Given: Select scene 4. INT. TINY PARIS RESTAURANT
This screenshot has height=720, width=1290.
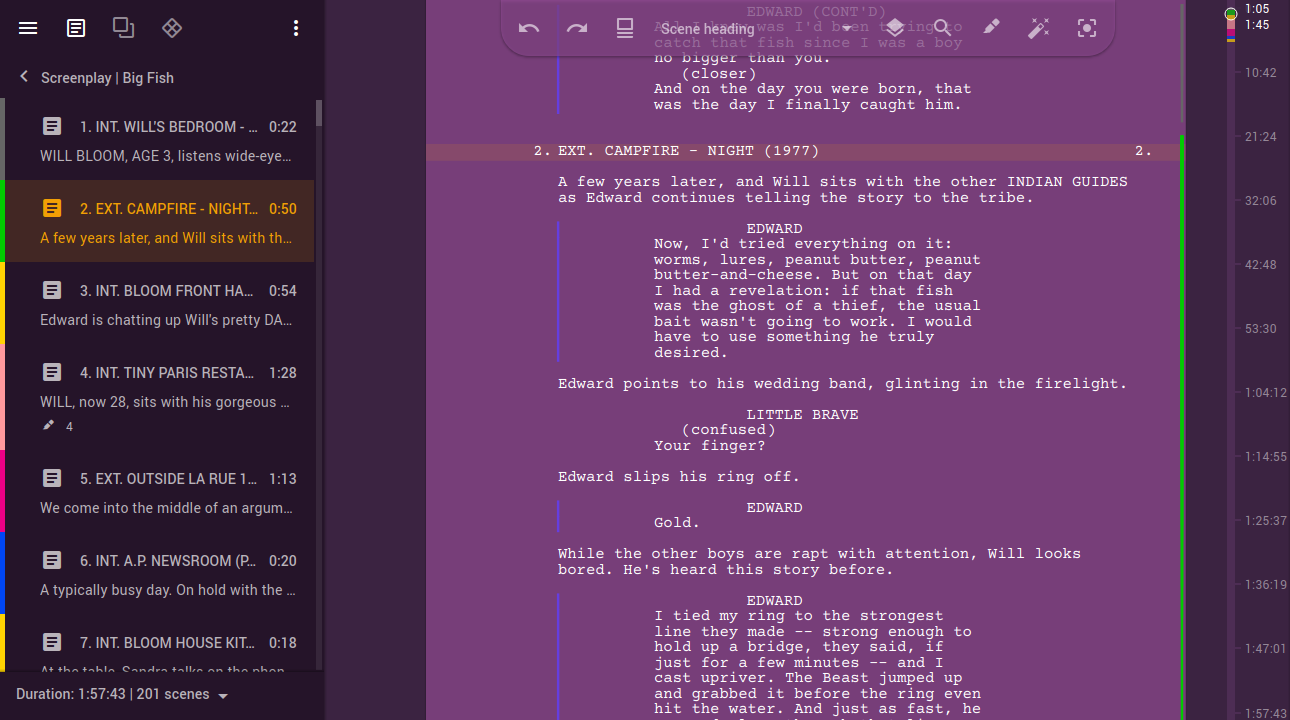Looking at the screenshot, I should (157, 397).
